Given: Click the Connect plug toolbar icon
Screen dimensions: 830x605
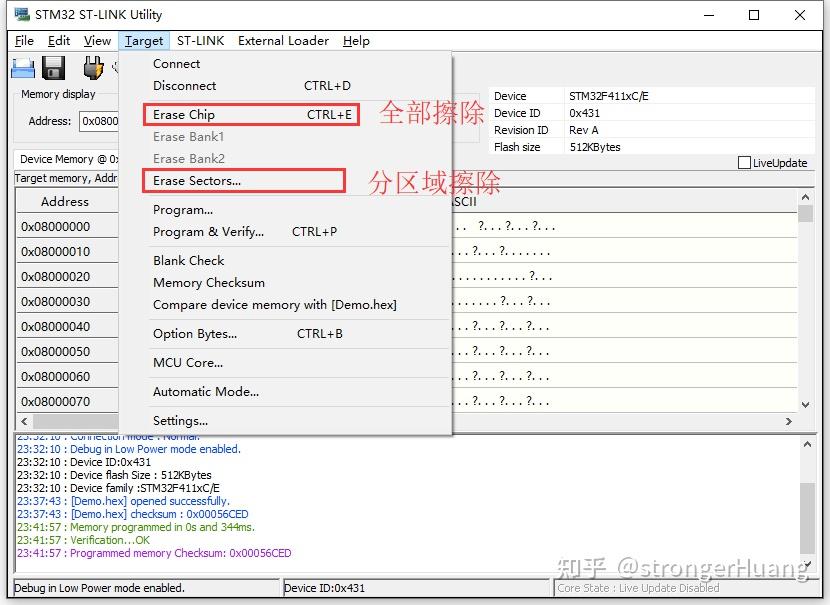Looking at the screenshot, I should pos(93,67).
